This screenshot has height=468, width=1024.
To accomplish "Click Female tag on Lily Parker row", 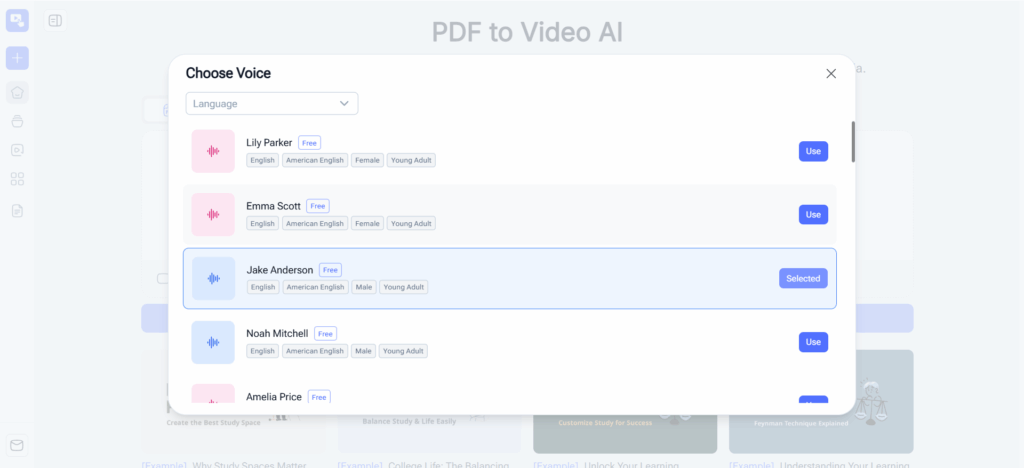I will click(367, 160).
